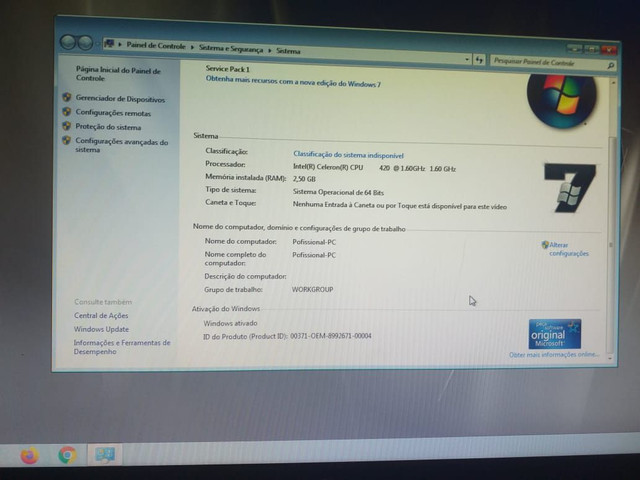Image resolution: width=640 pixels, height=480 pixels.
Task: Open Gerenciador de Dispositivos
Action: (x=120, y=99)
